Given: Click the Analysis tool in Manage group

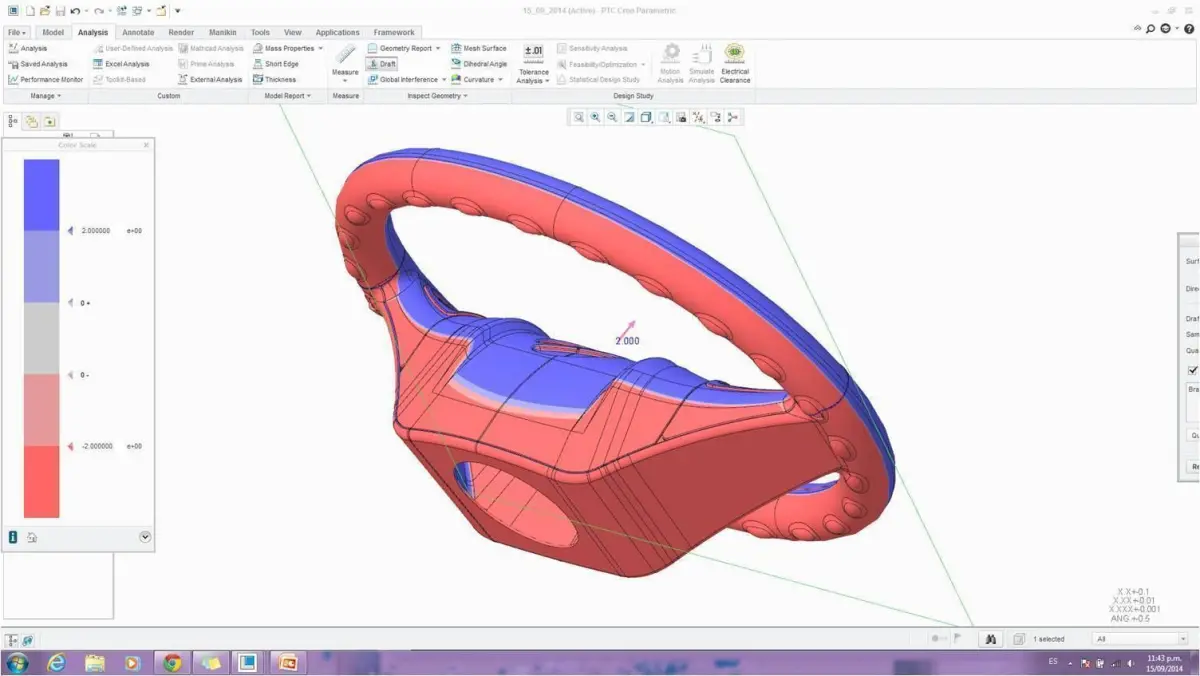Looking at the screenshot, I should click(27, 48).
